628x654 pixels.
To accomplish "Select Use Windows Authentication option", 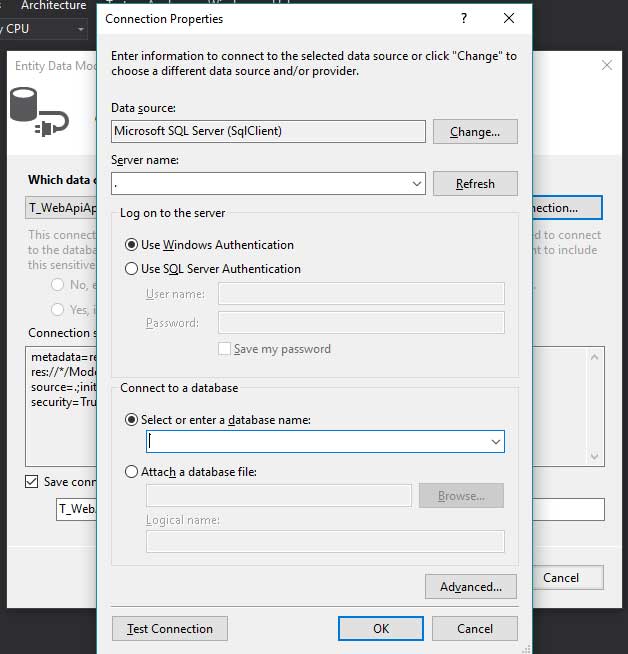I will tap(132, 245).
